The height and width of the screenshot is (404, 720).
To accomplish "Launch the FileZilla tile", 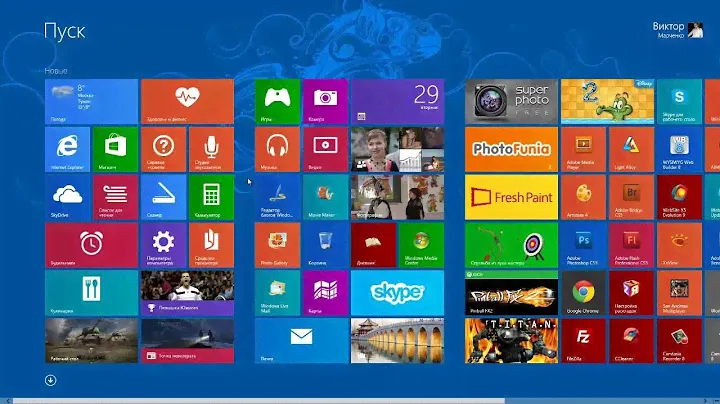I will (583, 340).
